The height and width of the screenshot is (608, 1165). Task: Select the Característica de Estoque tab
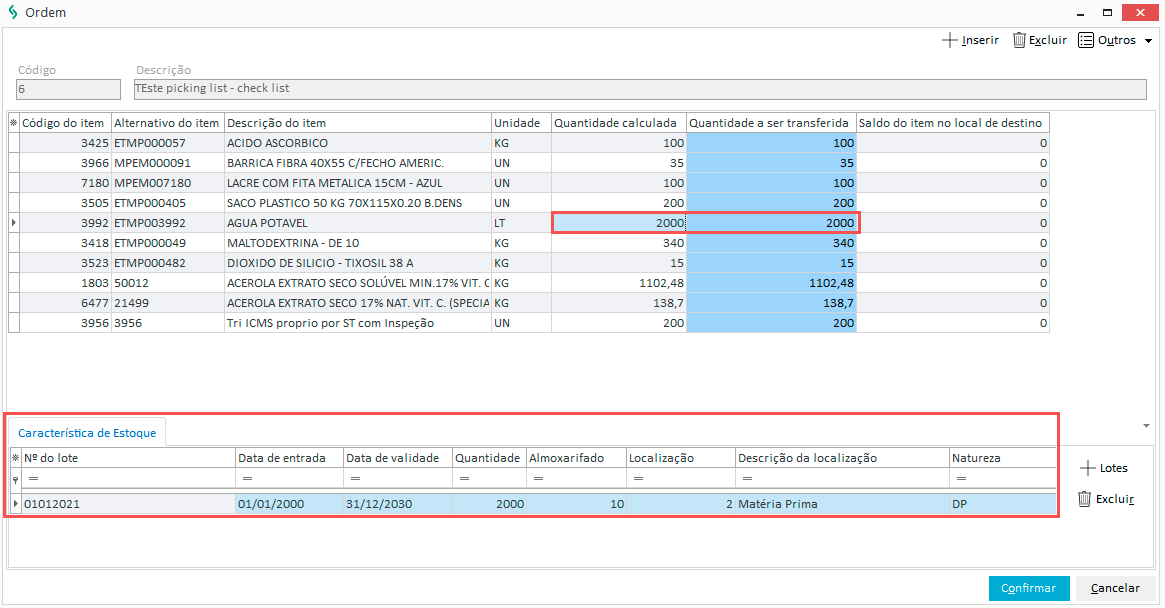click(87, 433)
